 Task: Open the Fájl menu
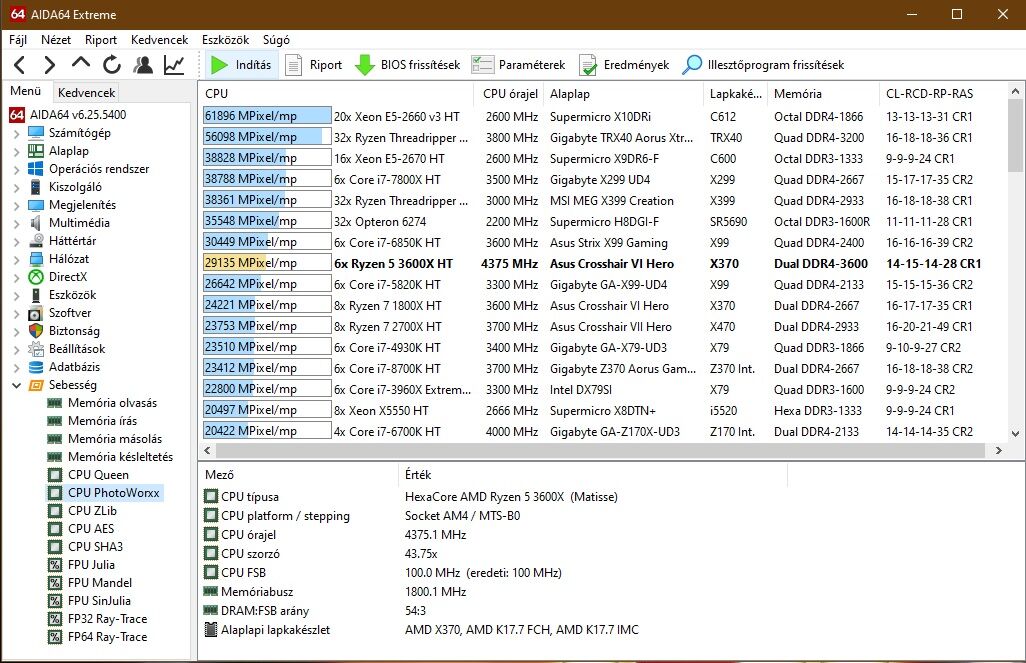click(x=18, y=40)
